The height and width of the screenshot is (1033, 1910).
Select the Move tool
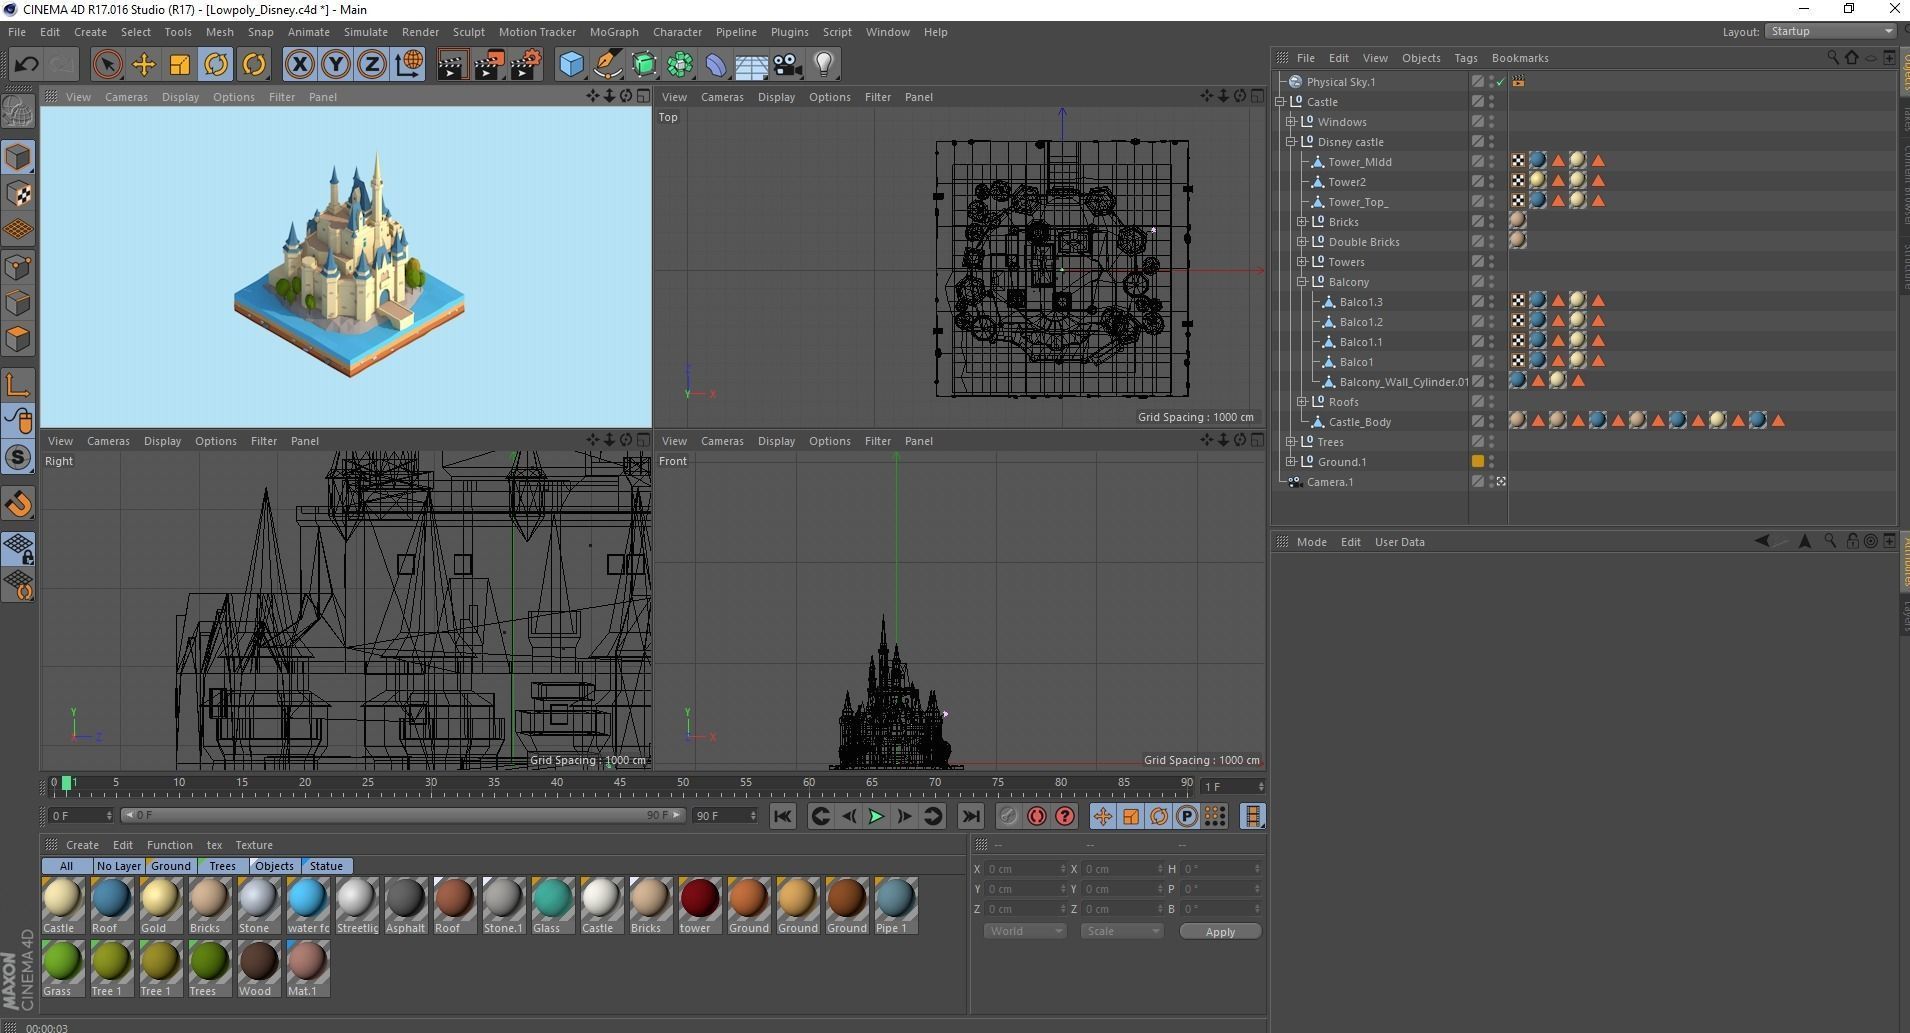144,65
